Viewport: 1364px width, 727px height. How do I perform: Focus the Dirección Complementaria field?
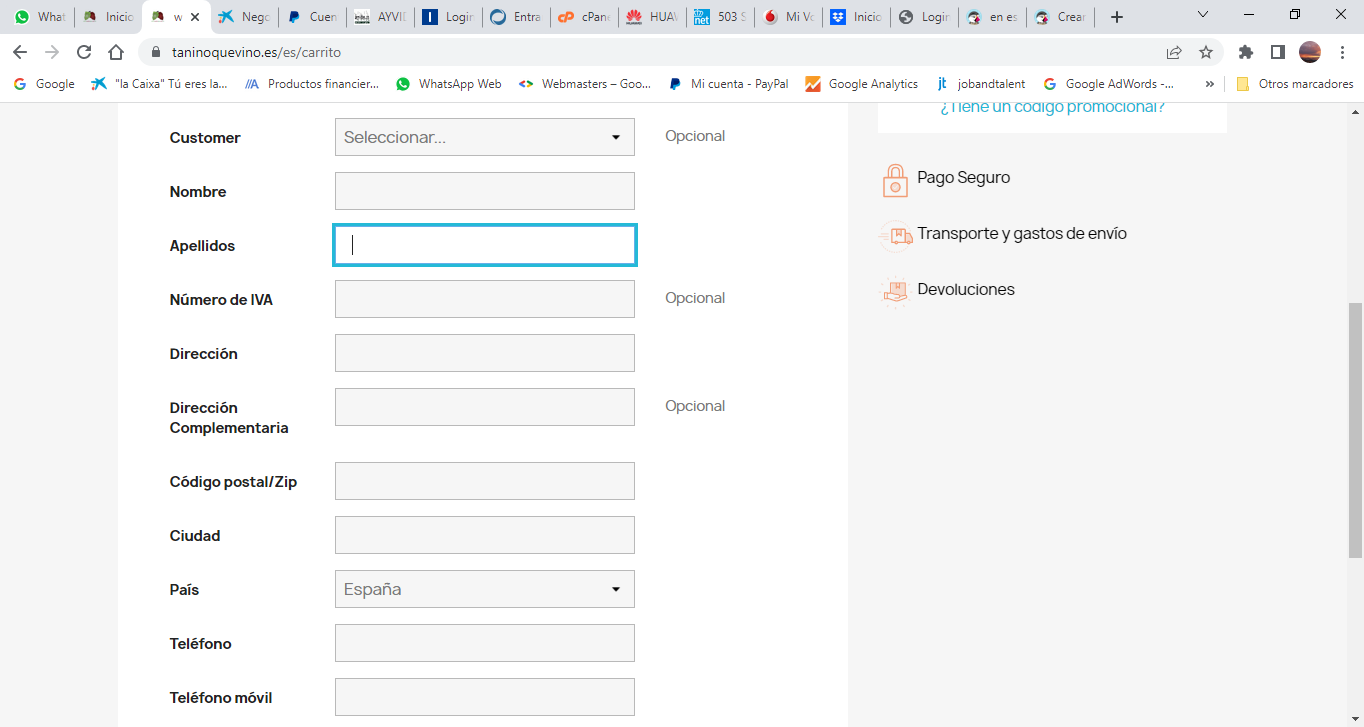(x=485, y=407)
